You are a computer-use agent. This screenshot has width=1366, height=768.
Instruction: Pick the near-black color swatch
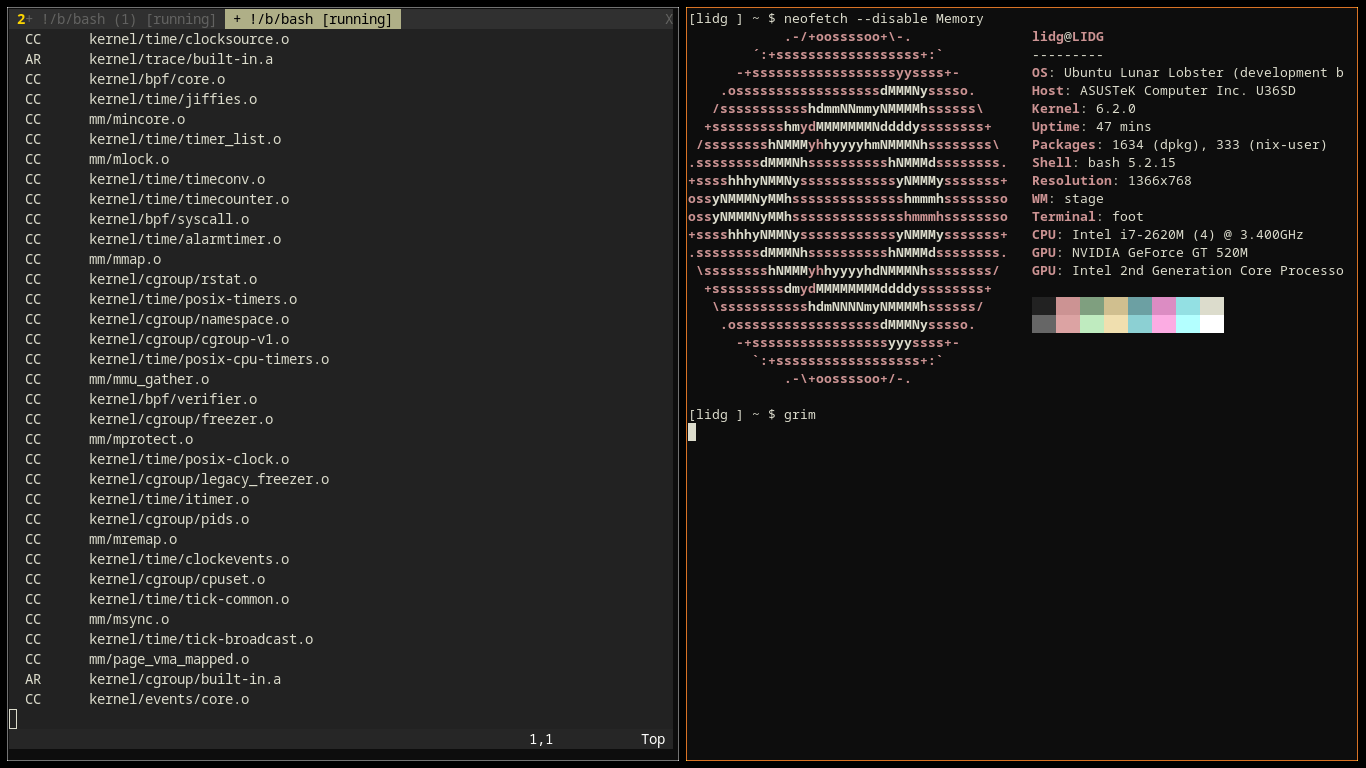(1044, 306)
